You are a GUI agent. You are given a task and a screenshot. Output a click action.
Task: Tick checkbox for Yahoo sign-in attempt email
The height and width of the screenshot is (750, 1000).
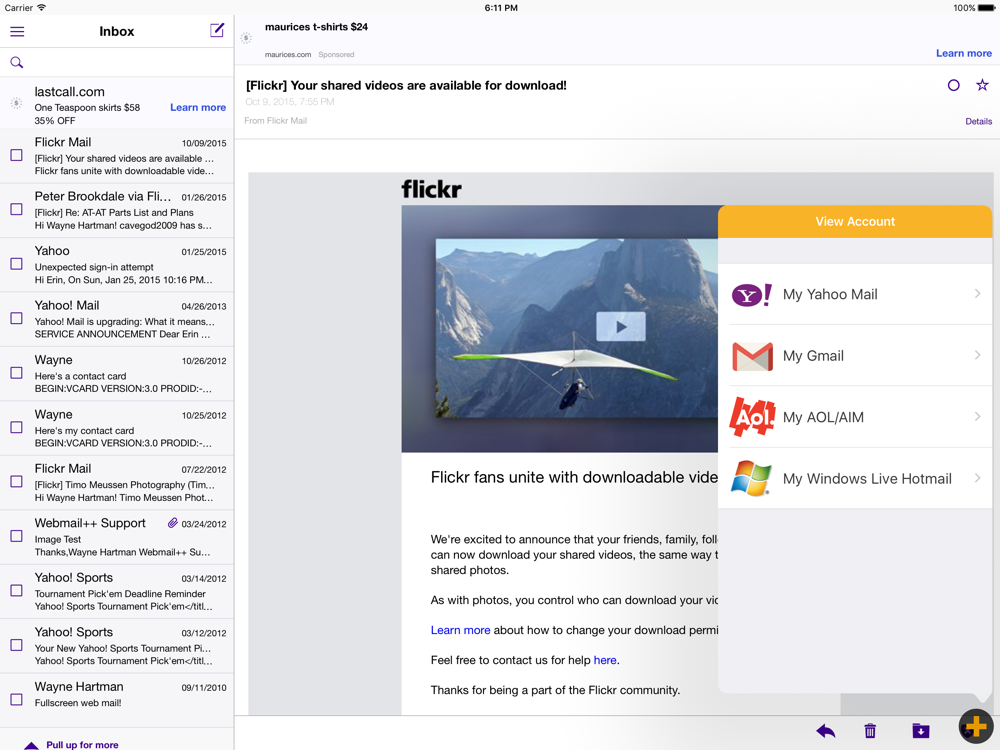coord(17,263)
